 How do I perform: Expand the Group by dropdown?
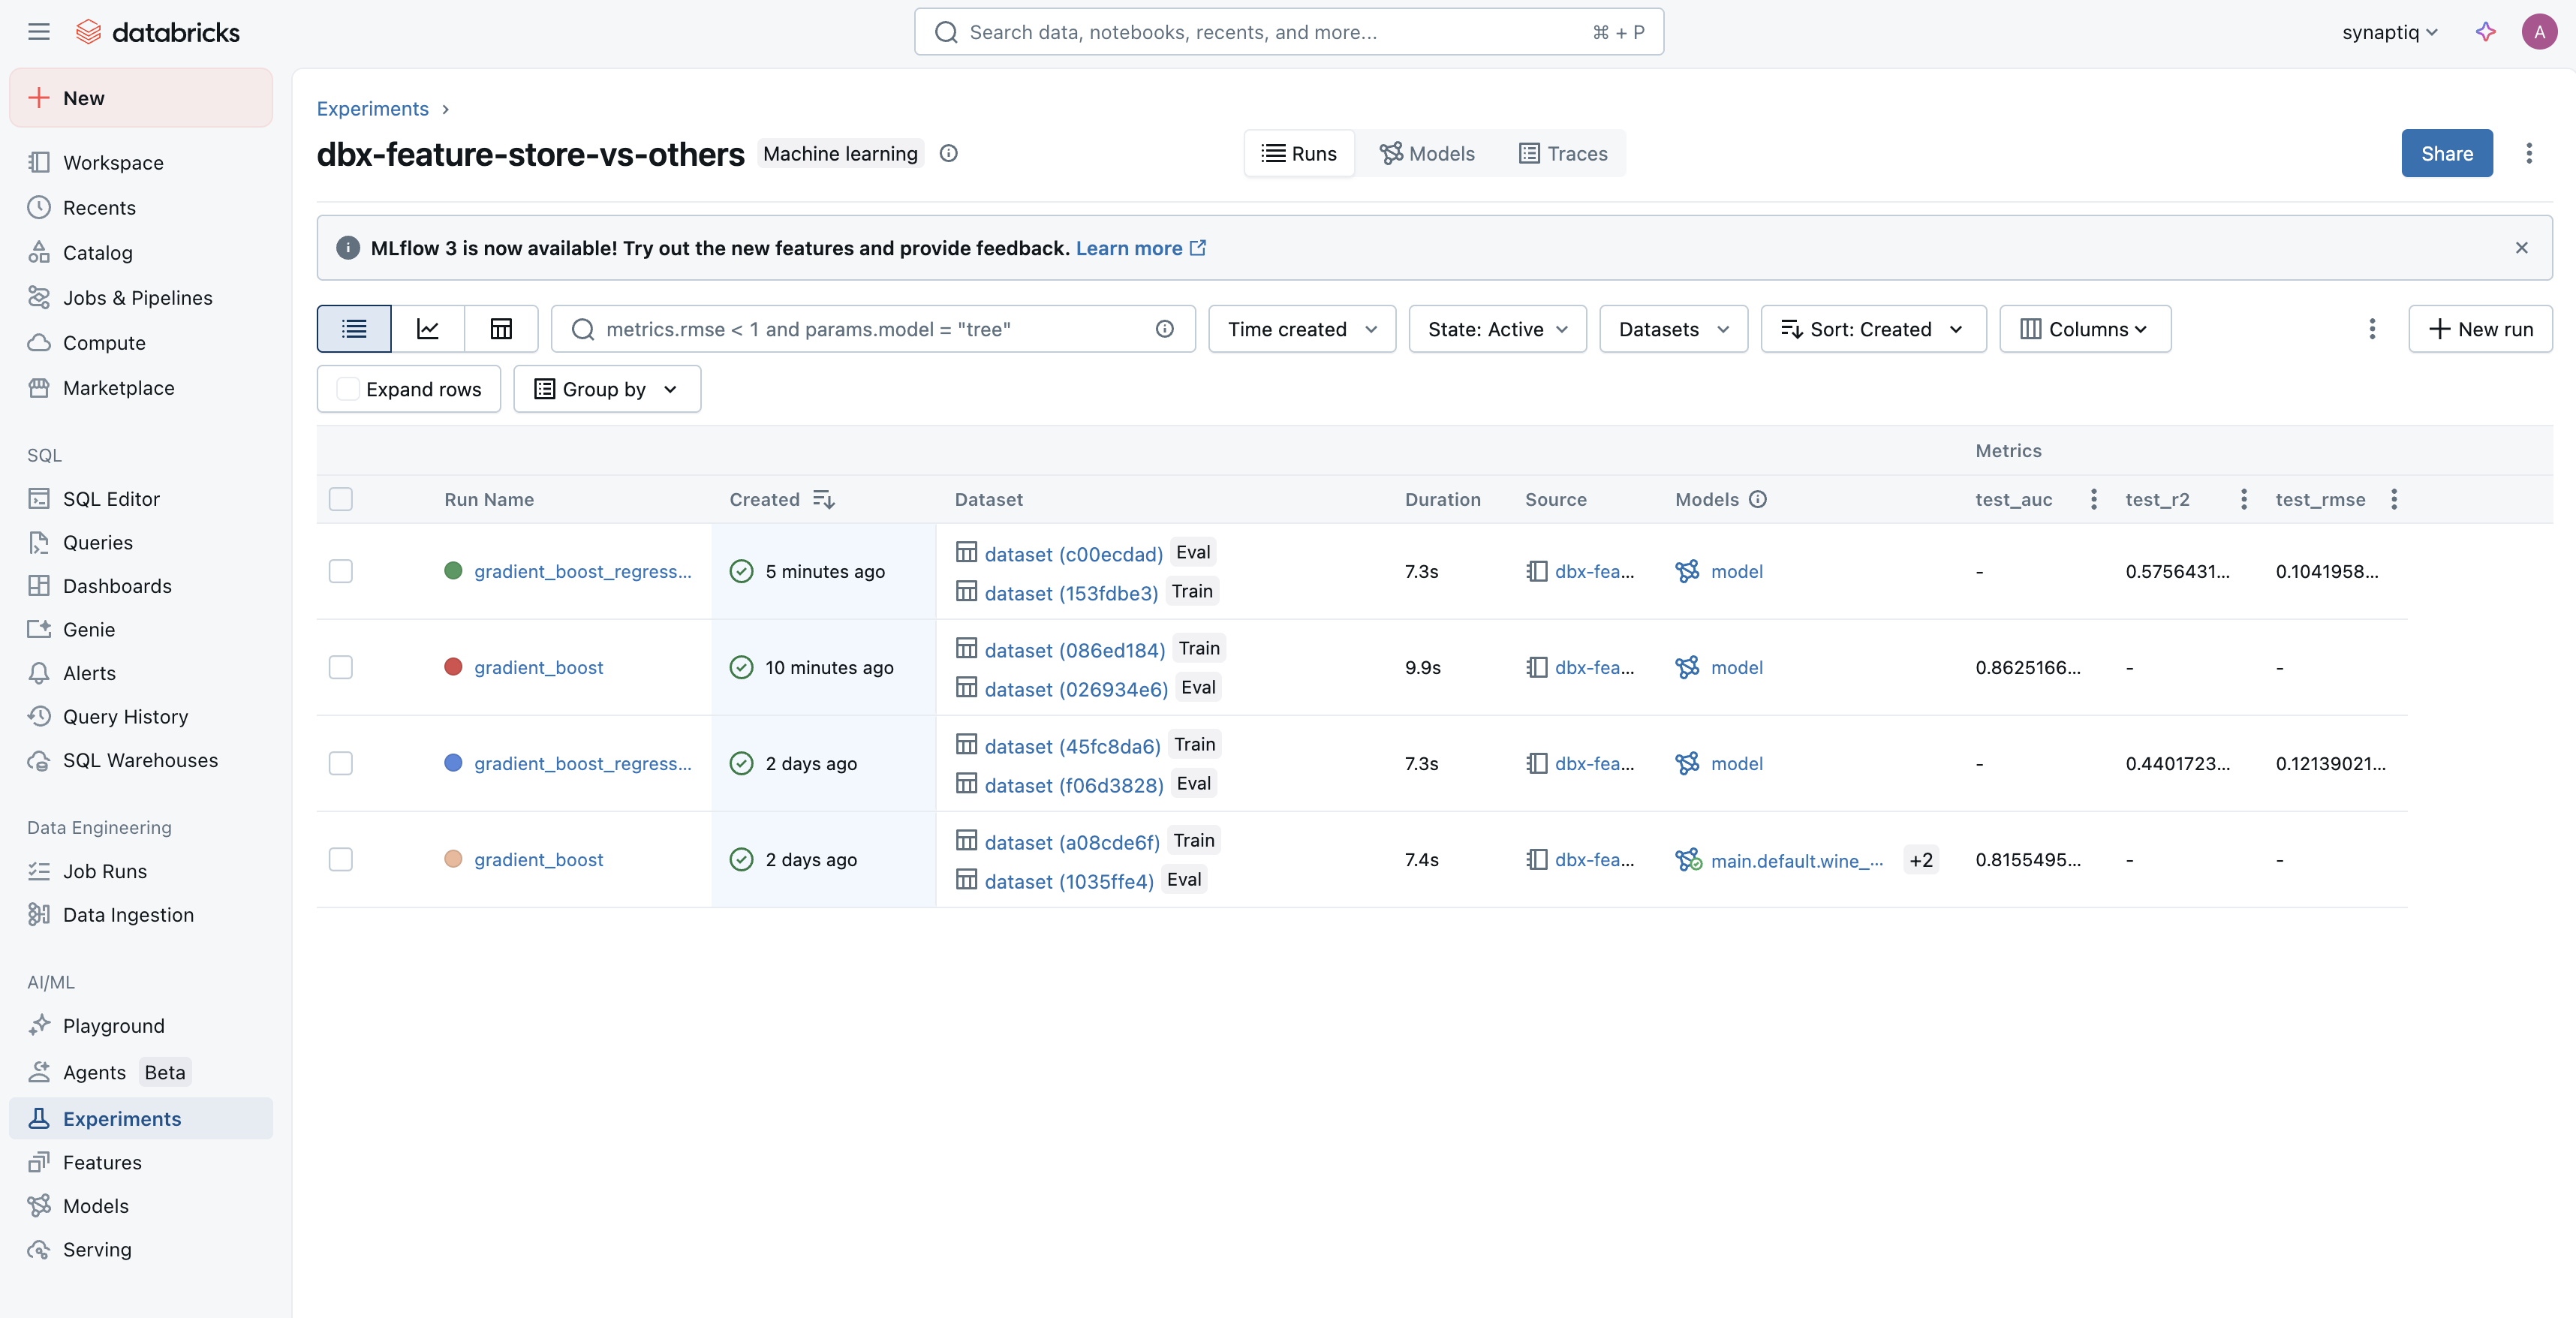tap(607, 389)
